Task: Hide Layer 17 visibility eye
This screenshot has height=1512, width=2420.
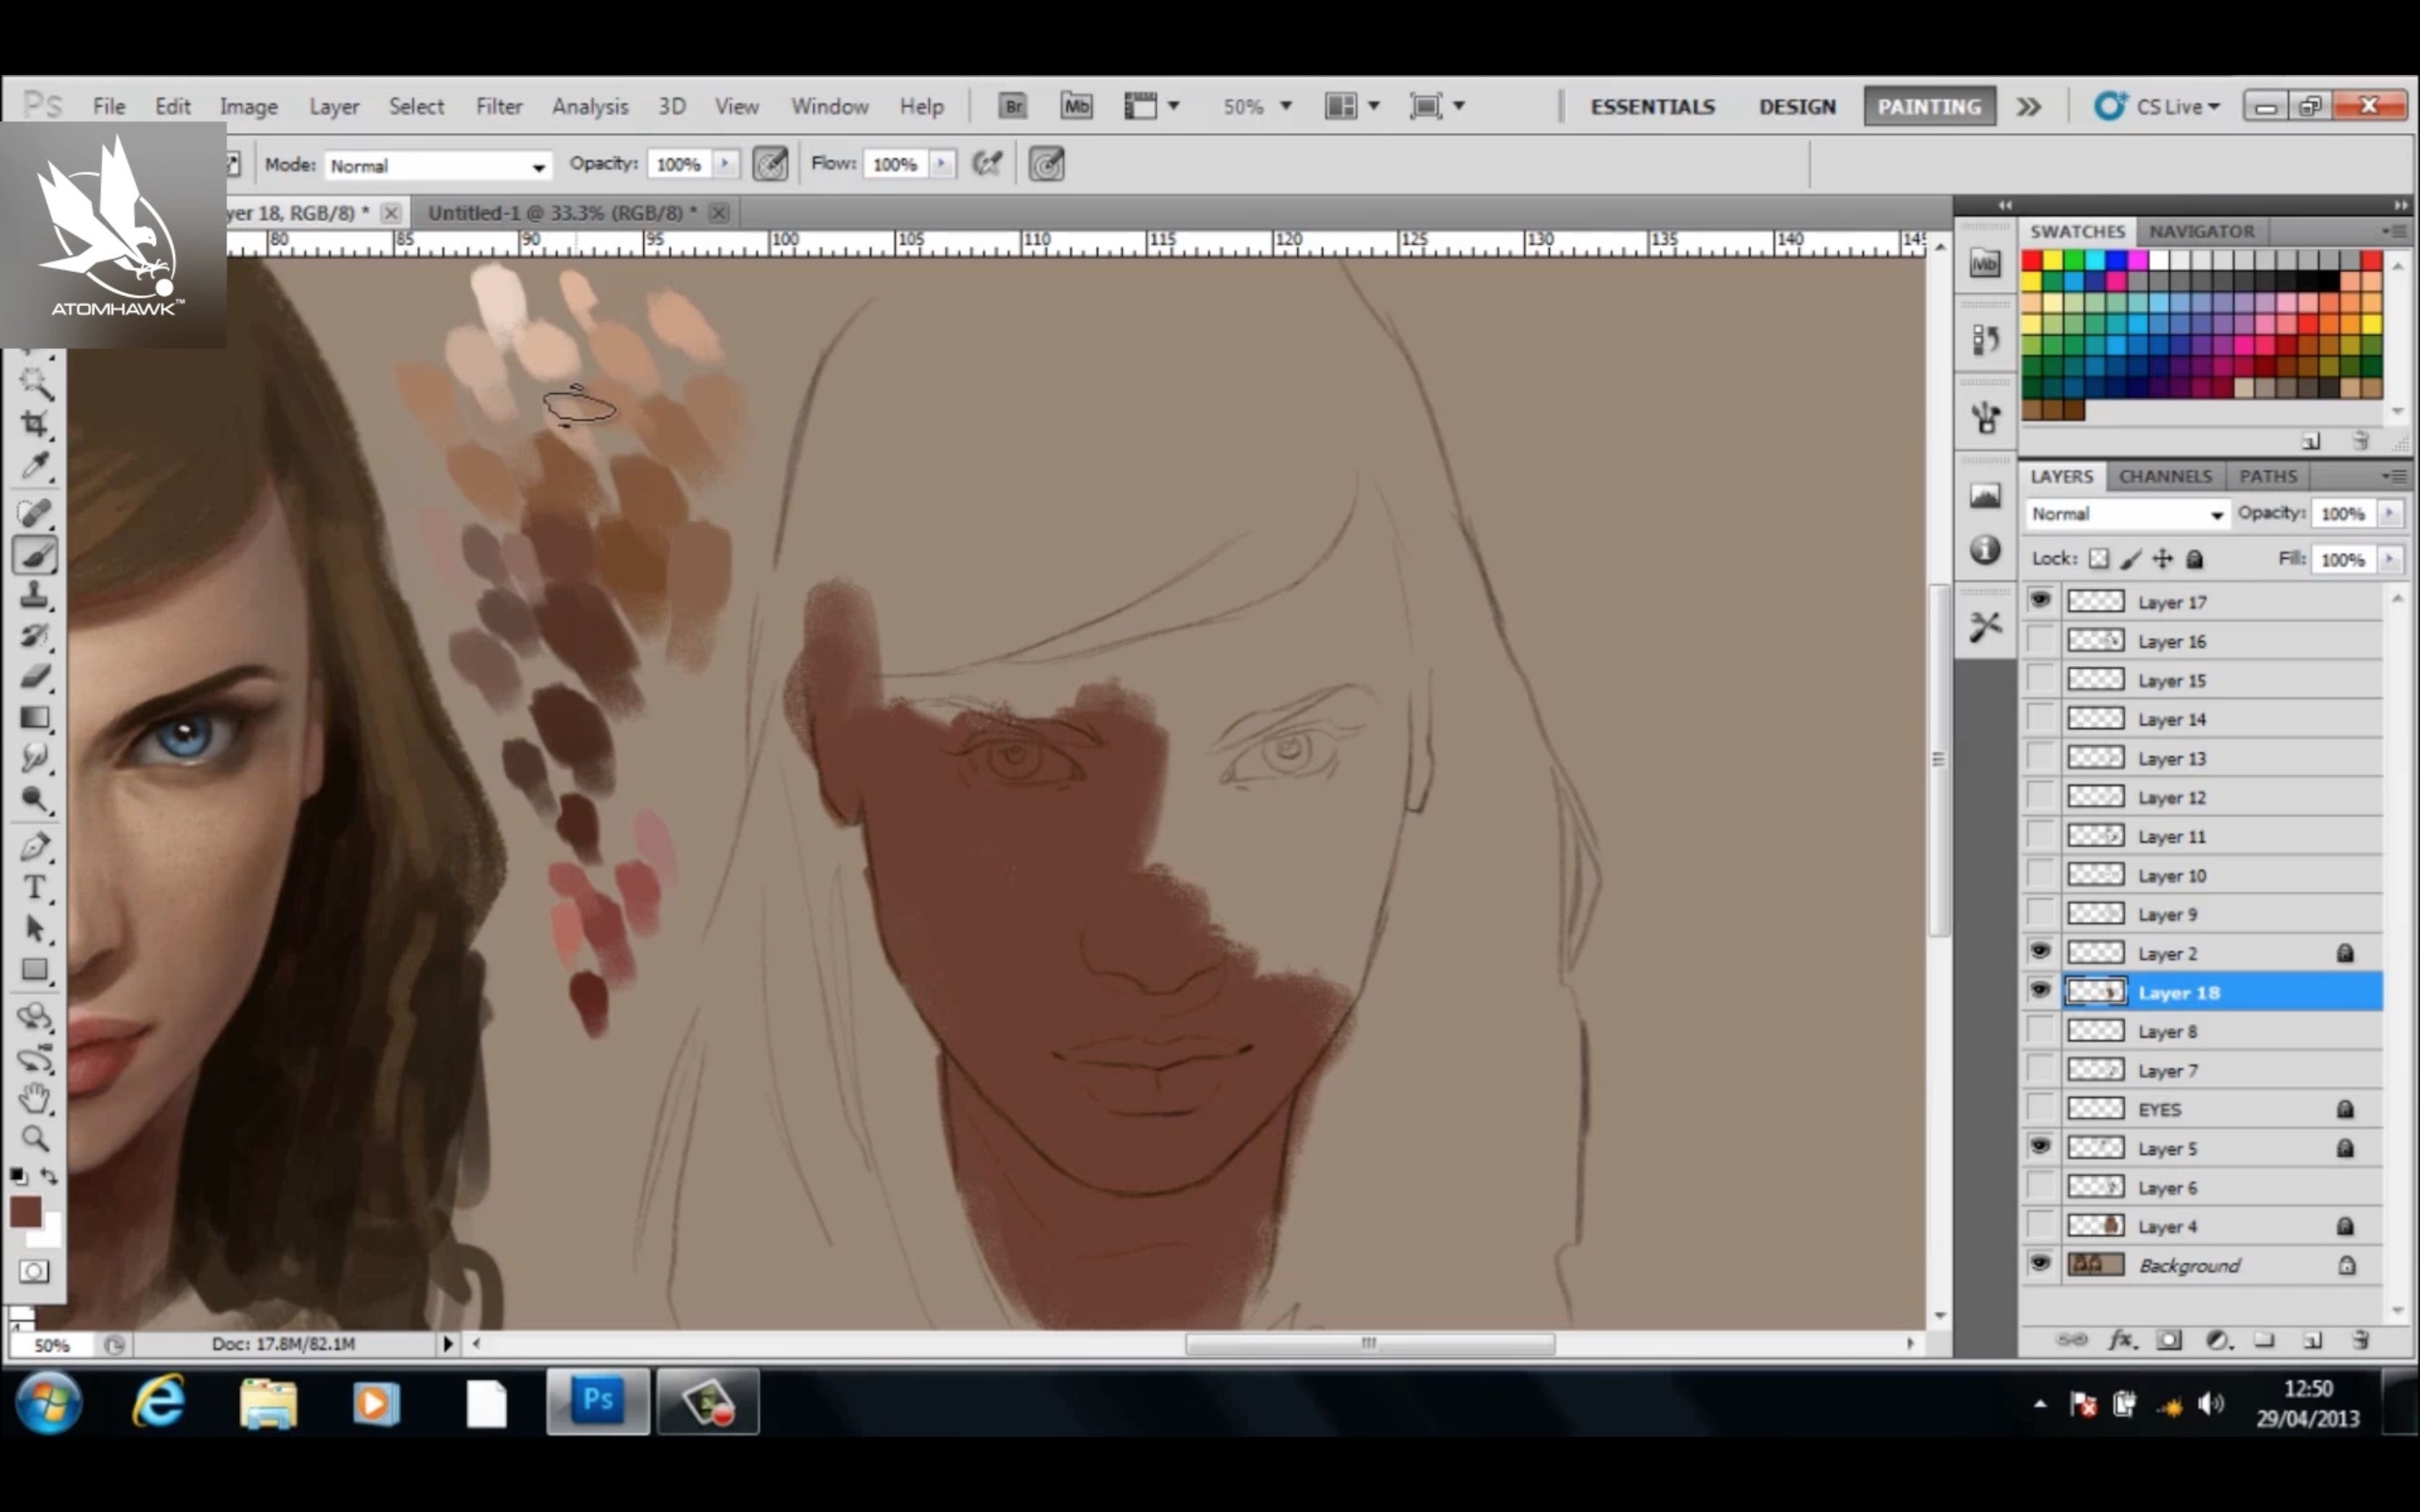Action: (2040, 601)
